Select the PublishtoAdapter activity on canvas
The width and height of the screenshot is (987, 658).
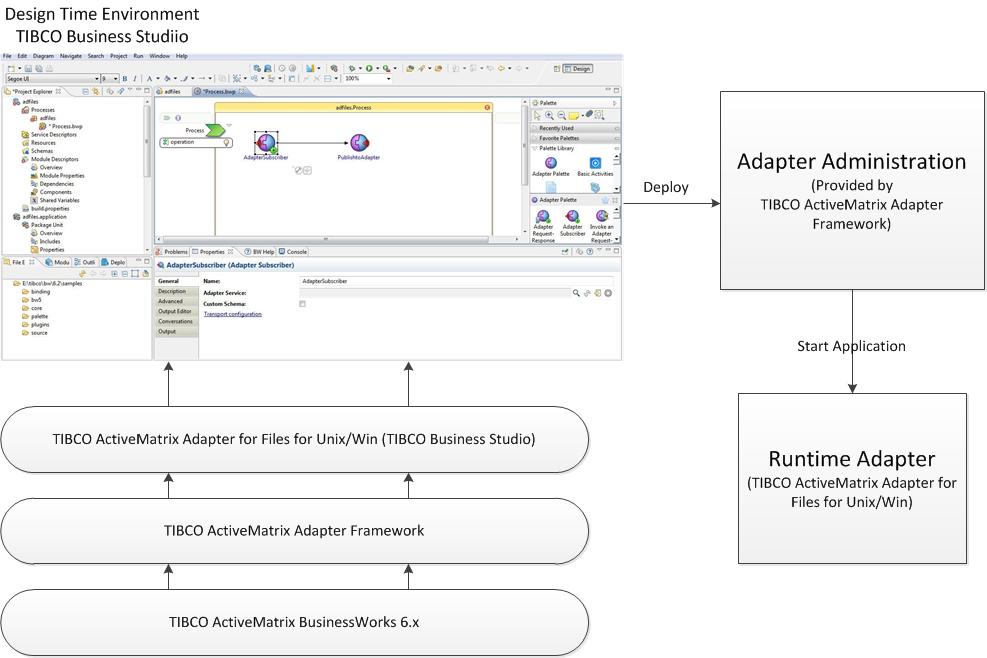pyautogui.click(x=359, y=143)
